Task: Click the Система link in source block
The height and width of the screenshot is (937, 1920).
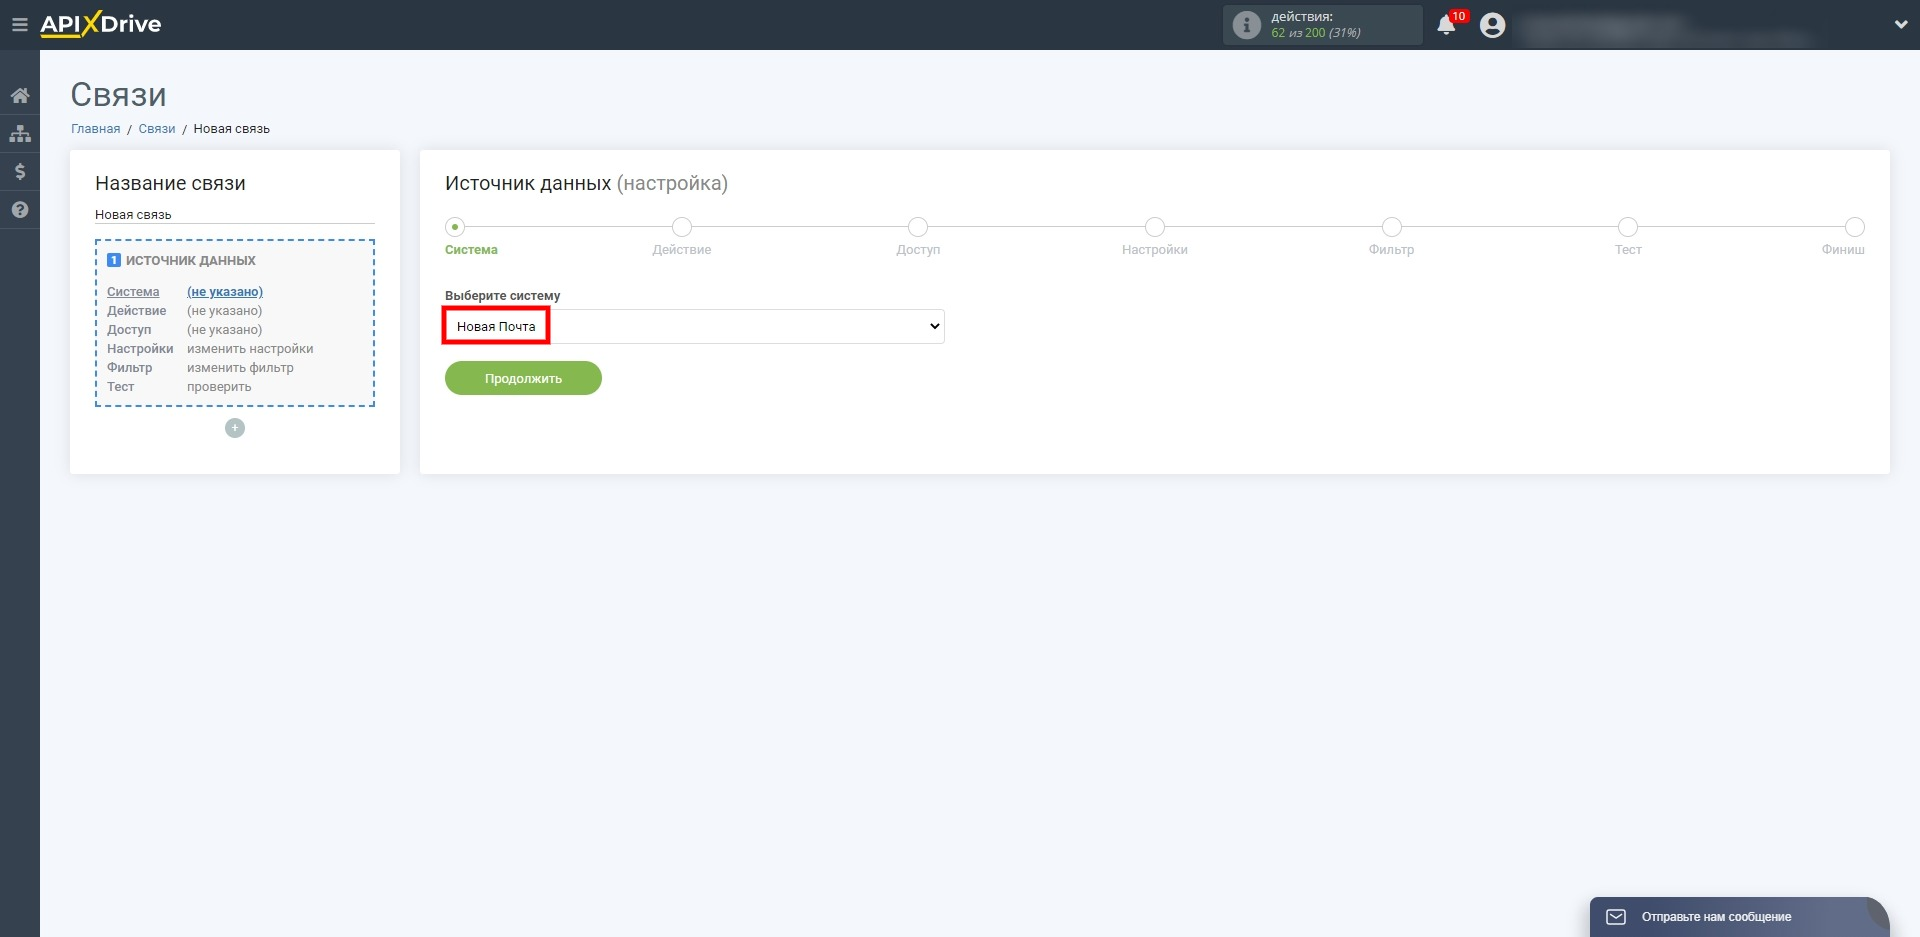Action: (133, 292)
